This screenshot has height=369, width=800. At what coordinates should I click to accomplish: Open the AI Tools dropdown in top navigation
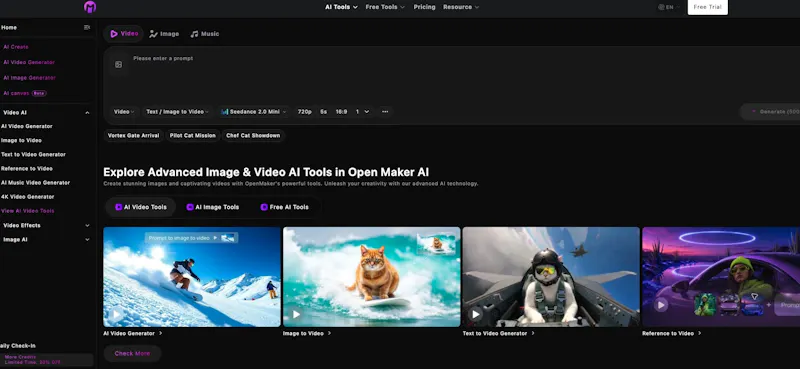point(341,7)
